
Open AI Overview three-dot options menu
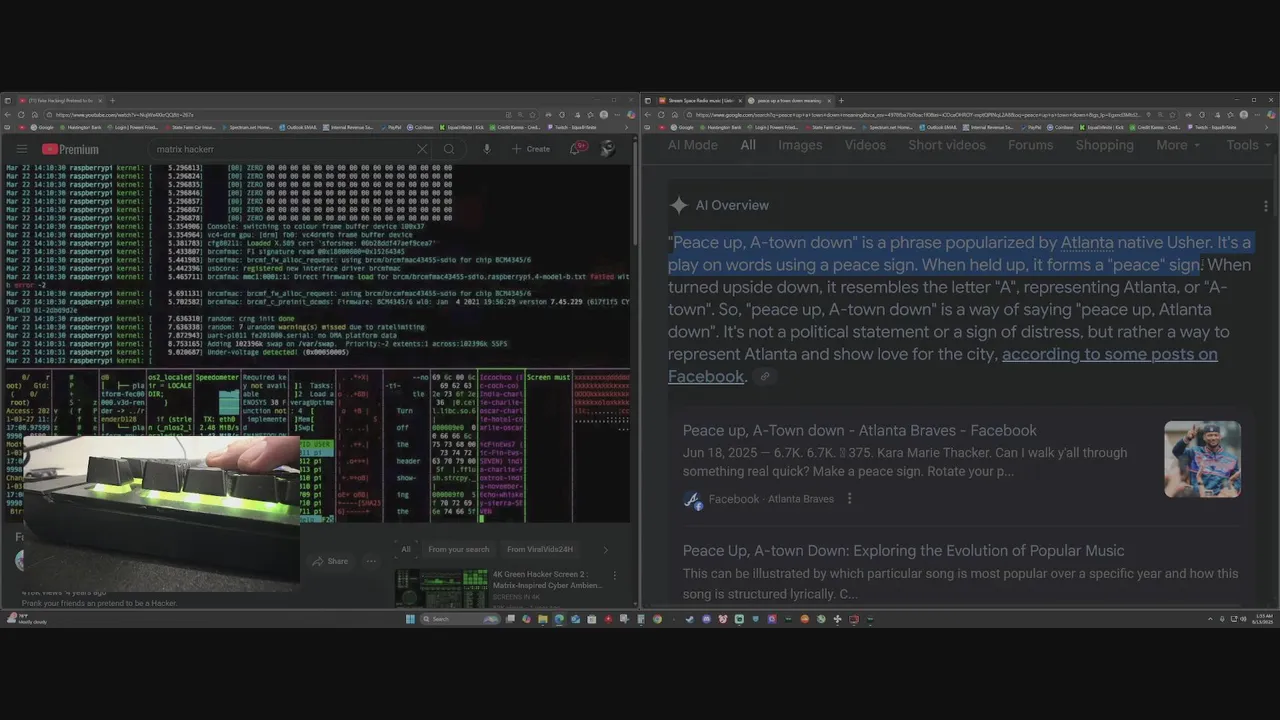(x=1265, y=206)
